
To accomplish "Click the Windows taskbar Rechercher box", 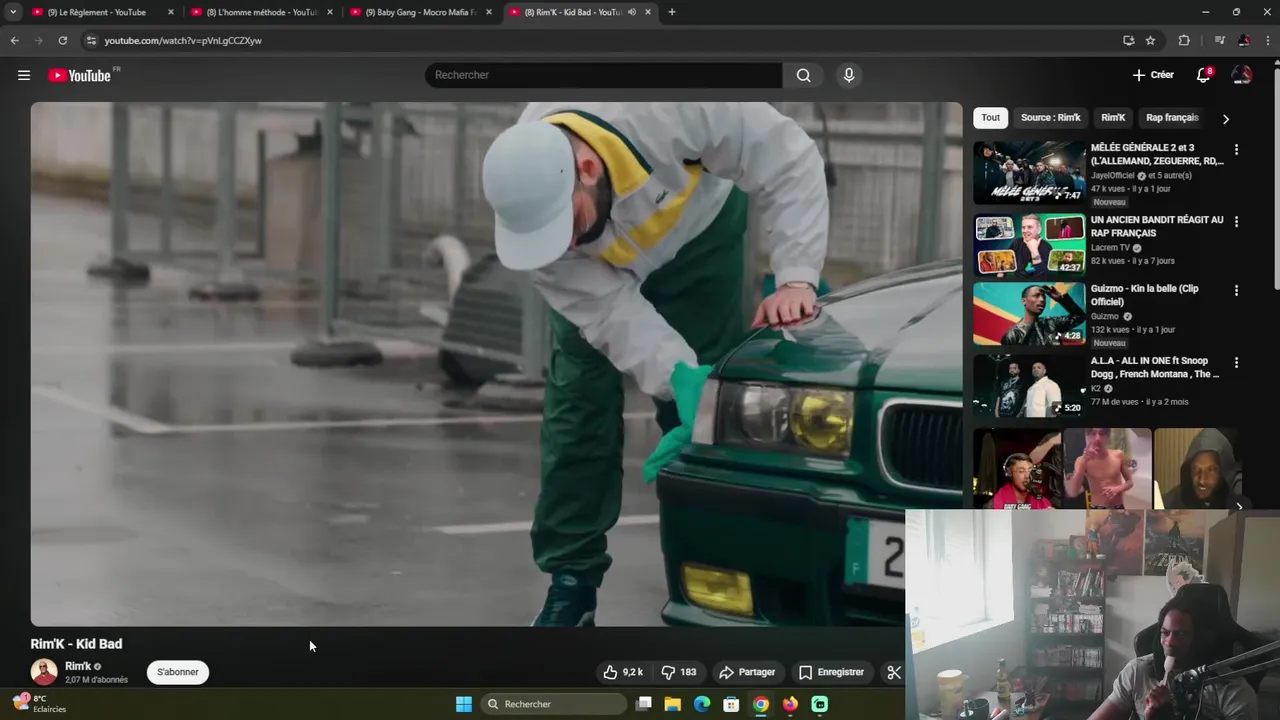I will pyautogui.click(x=554, y=704).
